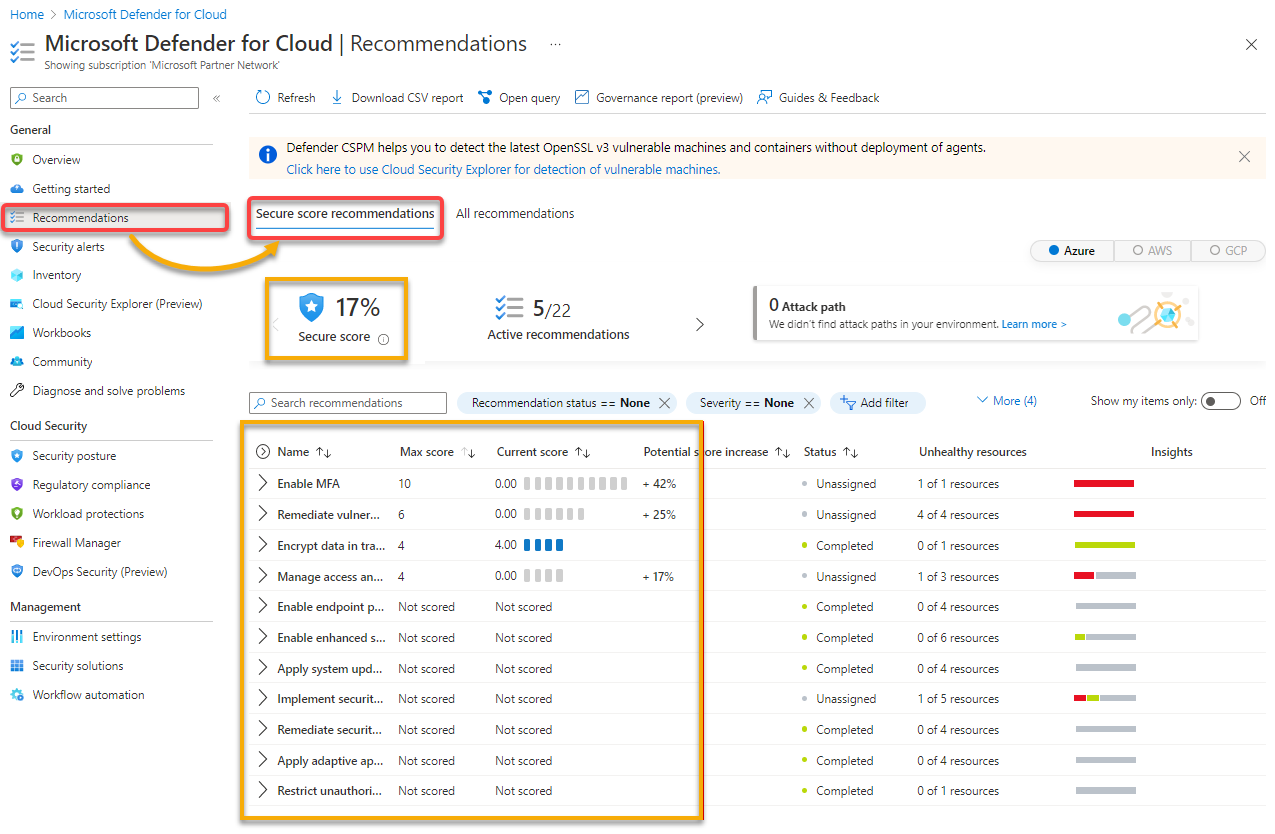Sort by the Current score column header

pos(543,452)
